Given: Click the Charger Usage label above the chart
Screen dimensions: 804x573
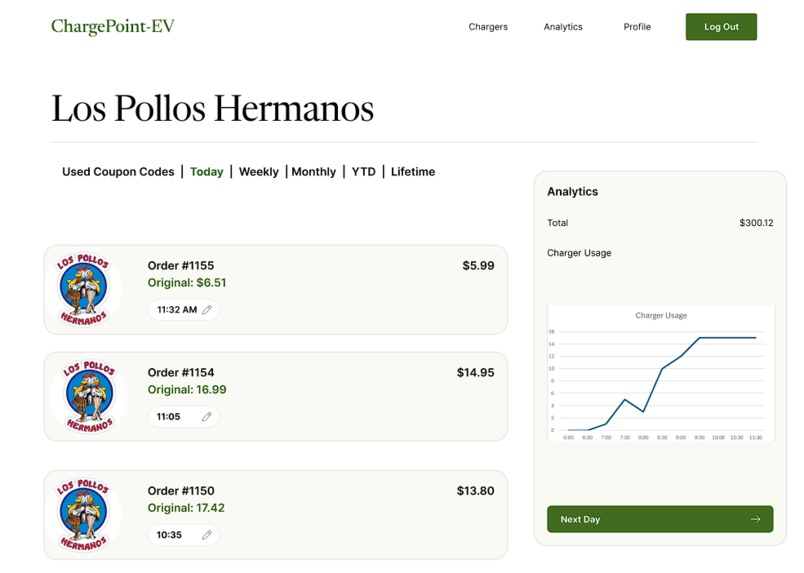Looking at the screenshot, I should pos(579,253).
